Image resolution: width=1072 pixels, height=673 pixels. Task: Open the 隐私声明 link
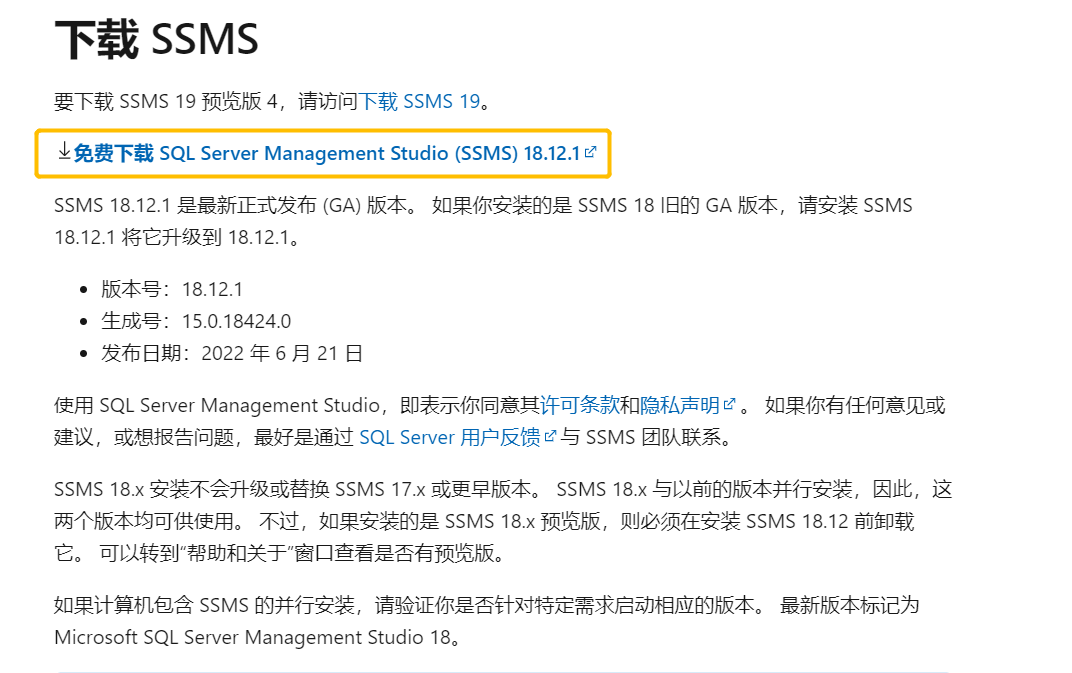click(x=680, y=406)
